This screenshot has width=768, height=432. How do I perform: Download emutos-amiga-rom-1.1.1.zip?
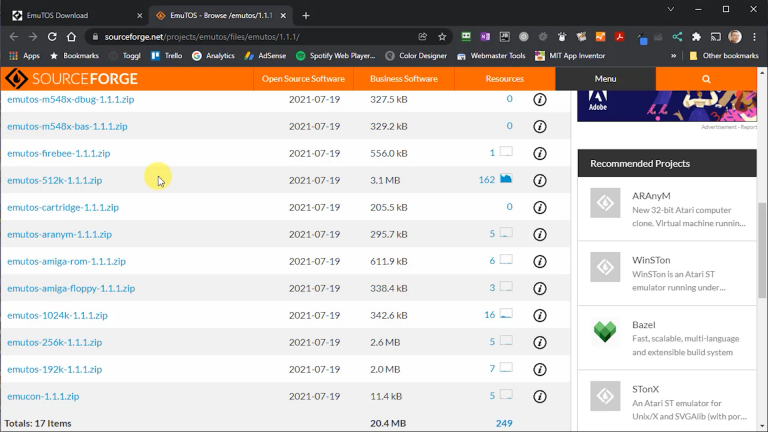point(66,261)
